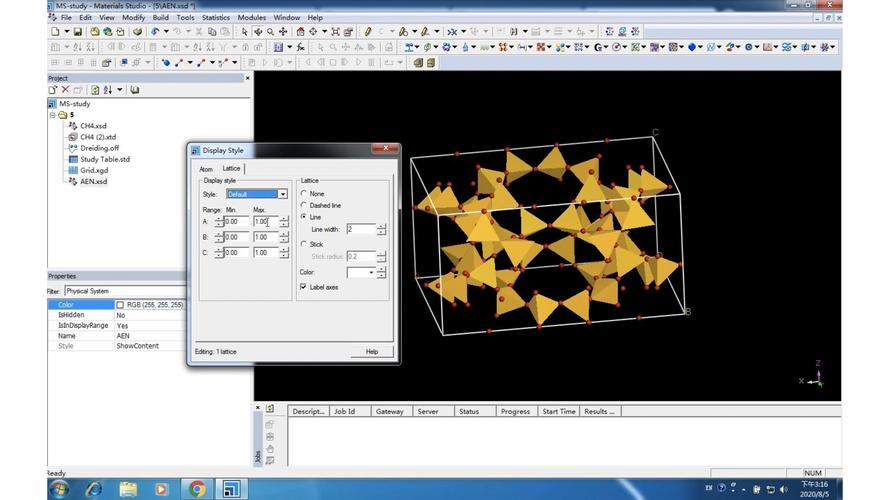
Task: Click the Help button in Display Style
Action: tap(371, 352)
